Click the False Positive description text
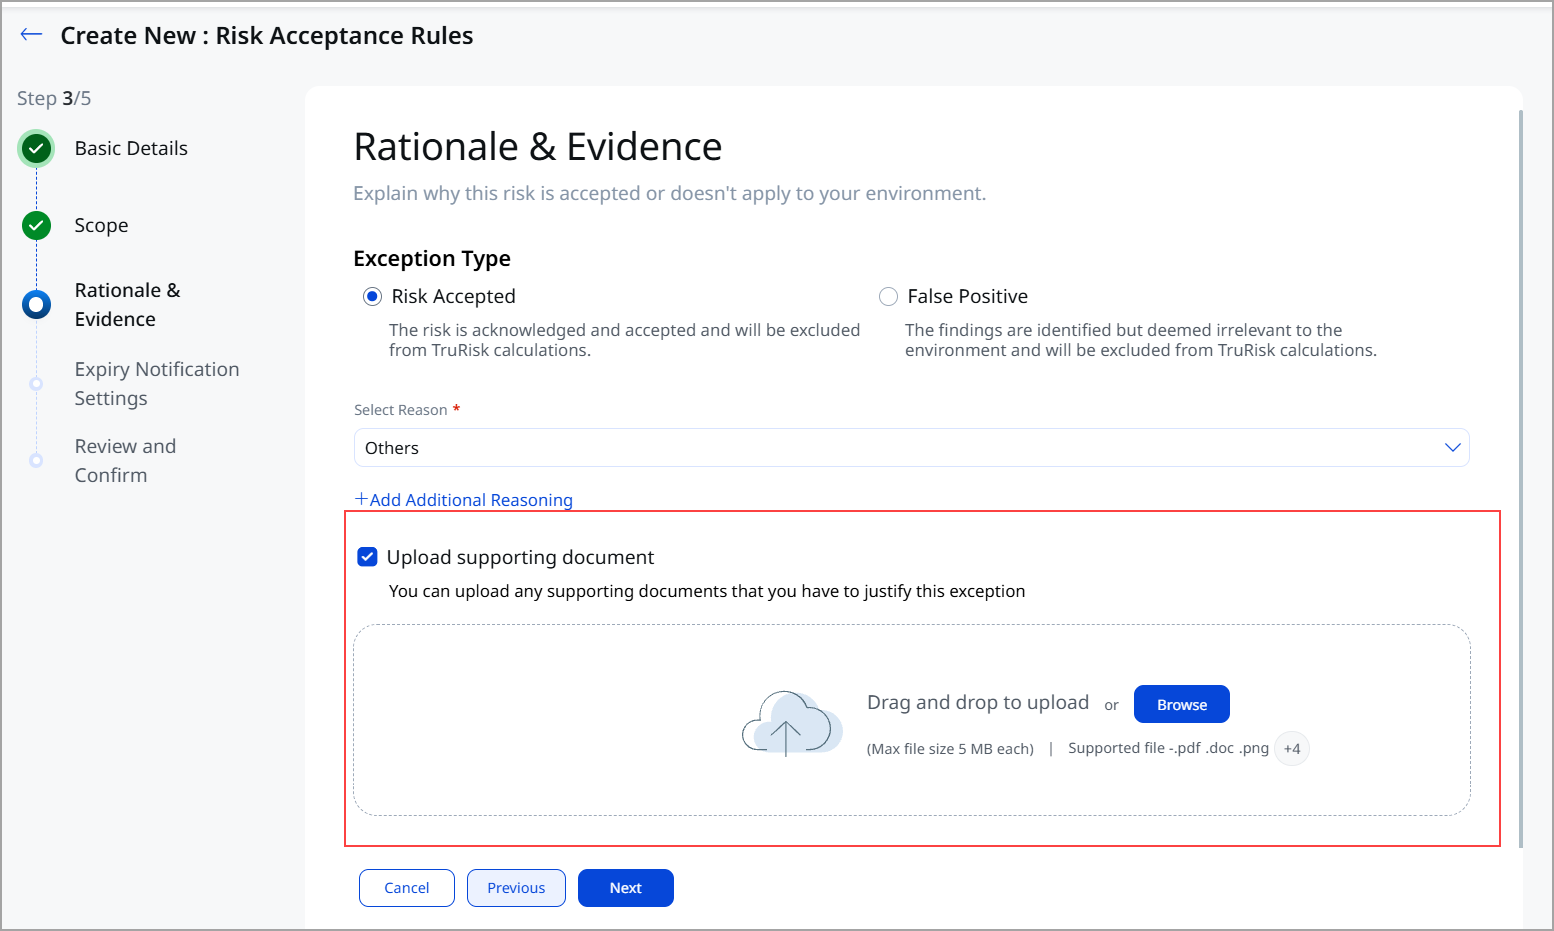Image resolution: width=1554 pixels, height=931 pixels. pos(1141,340)
